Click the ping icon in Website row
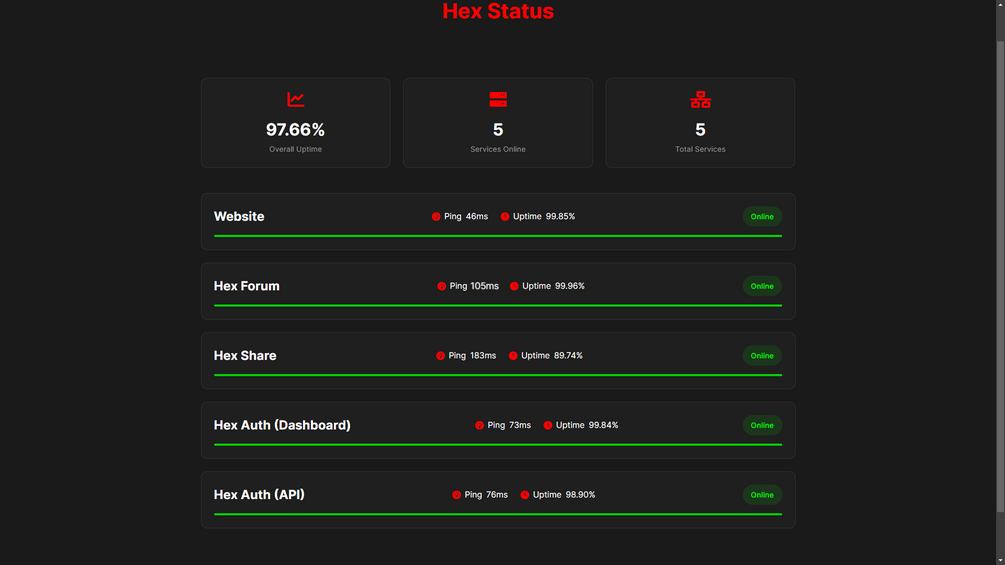This screenshot has width=1005, height=565. click(x=436, y=217)
